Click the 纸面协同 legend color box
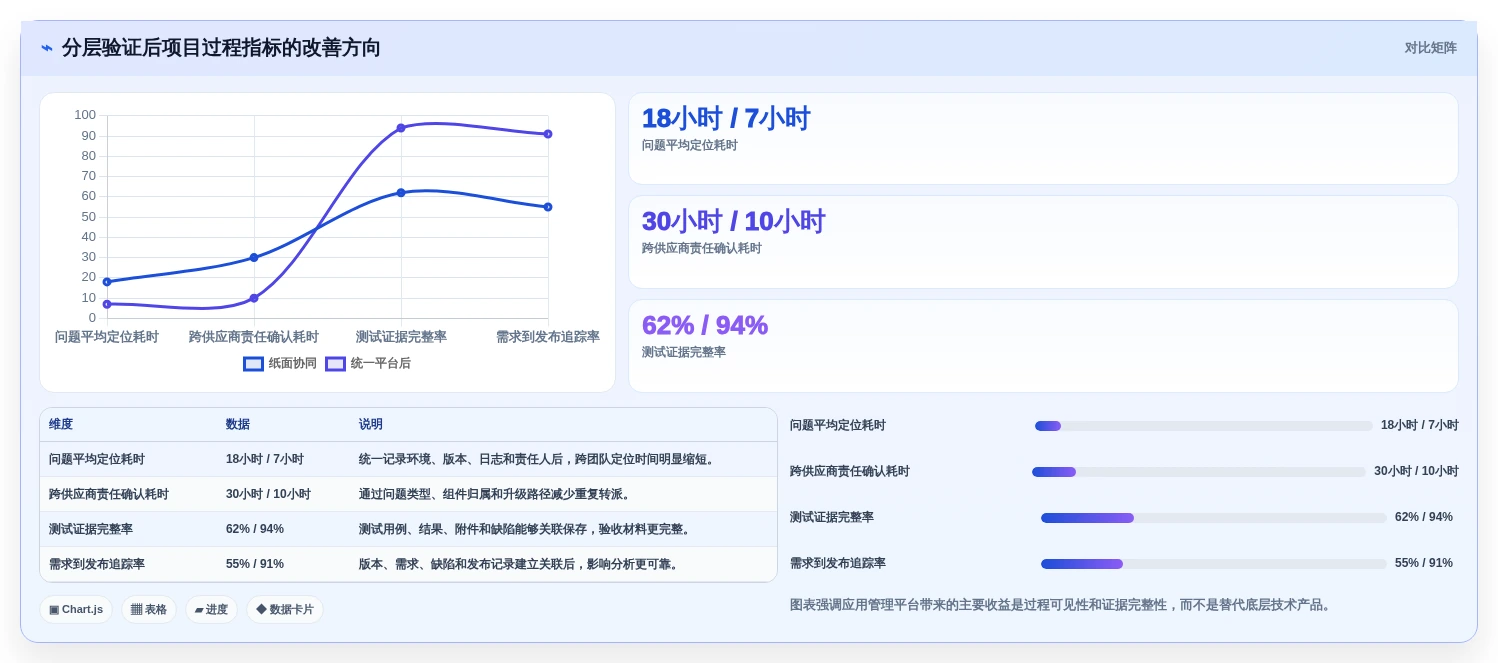 tap(253, 364)
